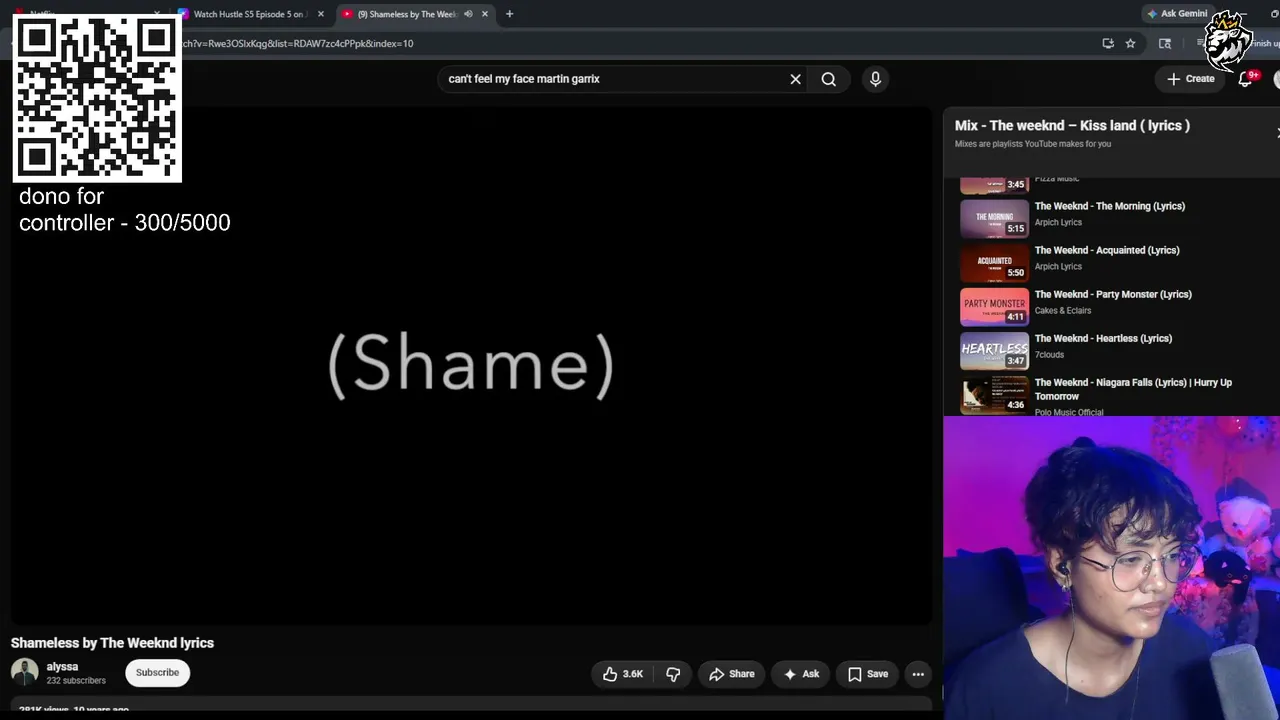
Task: Click the '232 subscribers' text
Action: coord(76,681)
